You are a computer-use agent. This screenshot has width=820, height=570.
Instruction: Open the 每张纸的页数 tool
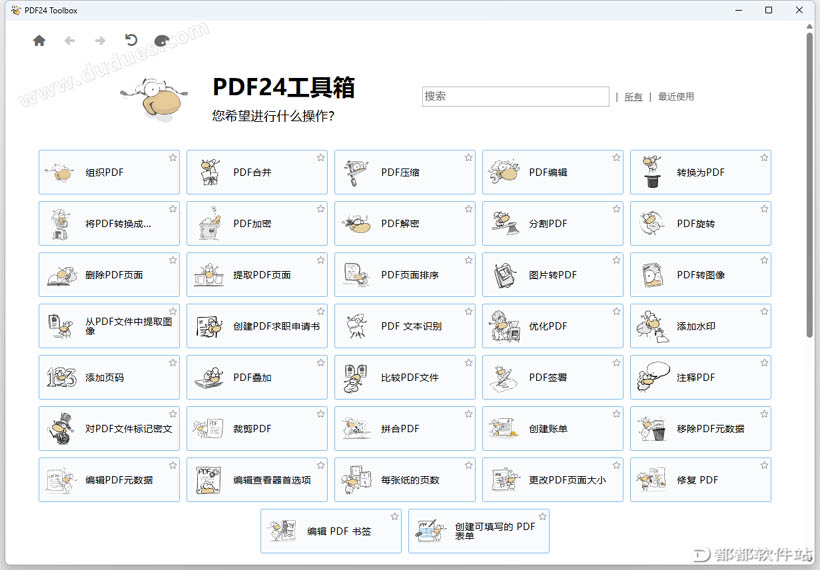pyautogui.click(x=405, y=480)
